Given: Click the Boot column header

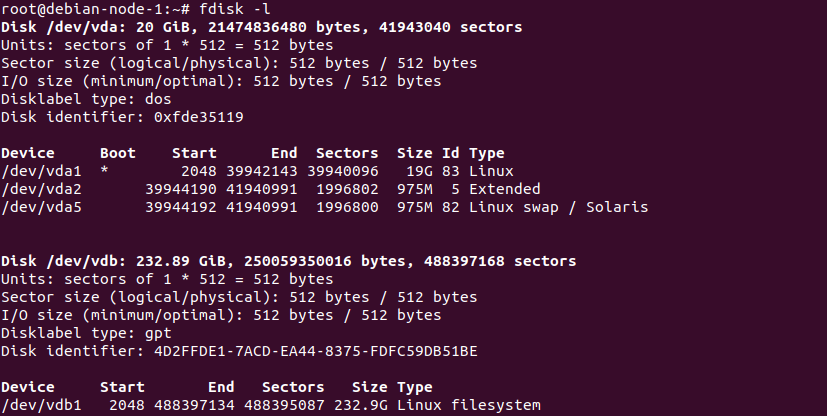Looking at the screenshot, I should [x=118, y=153].
